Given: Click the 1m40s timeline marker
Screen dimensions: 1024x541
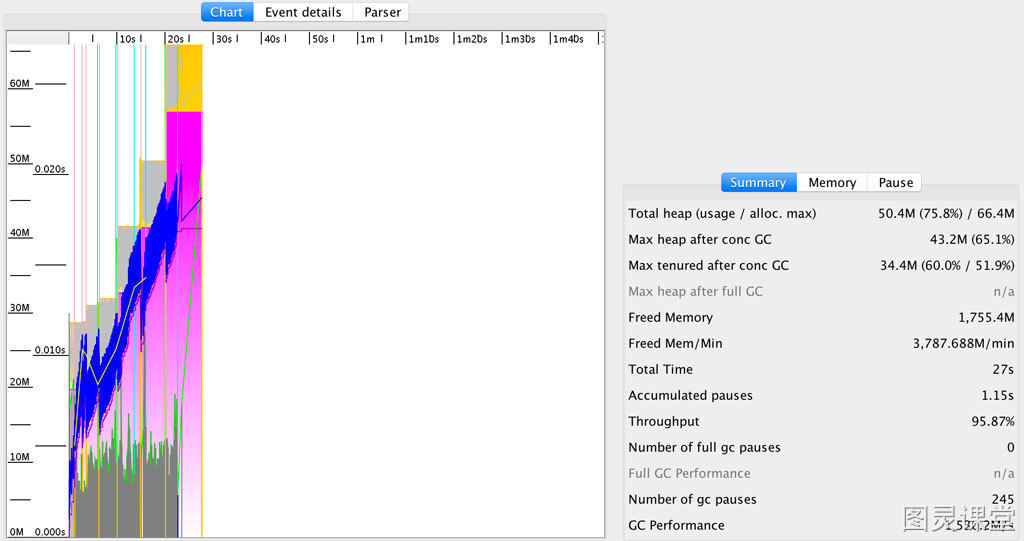Looking at the screenshot, I should [569, 39].
